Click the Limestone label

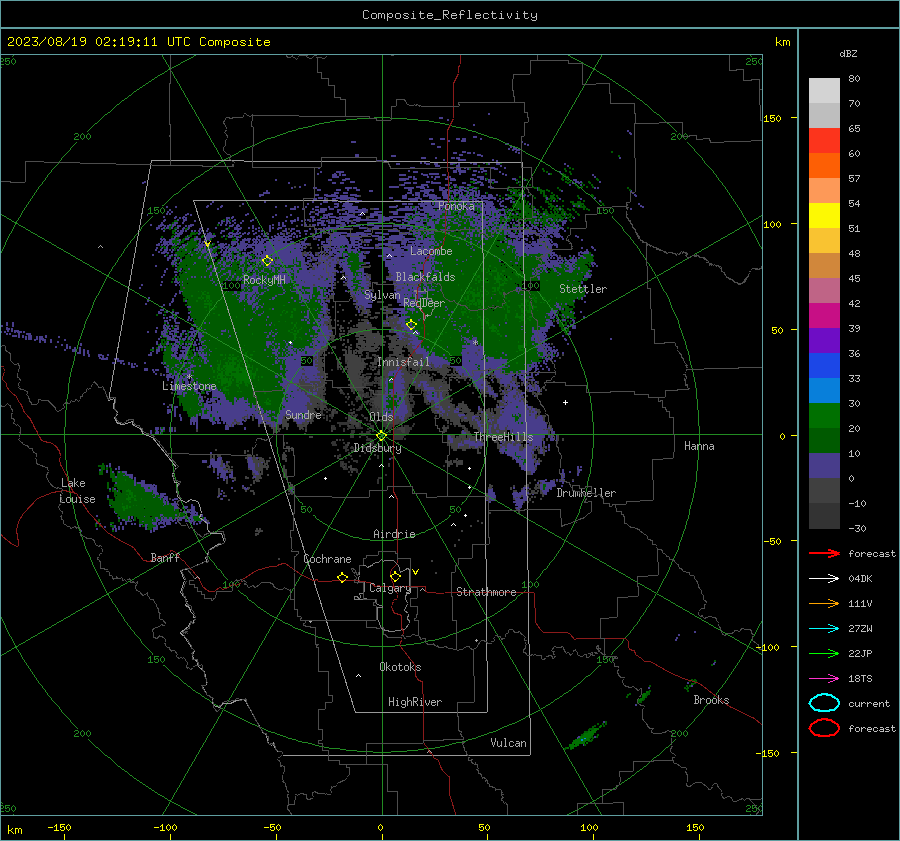click(x=189, y=386)
